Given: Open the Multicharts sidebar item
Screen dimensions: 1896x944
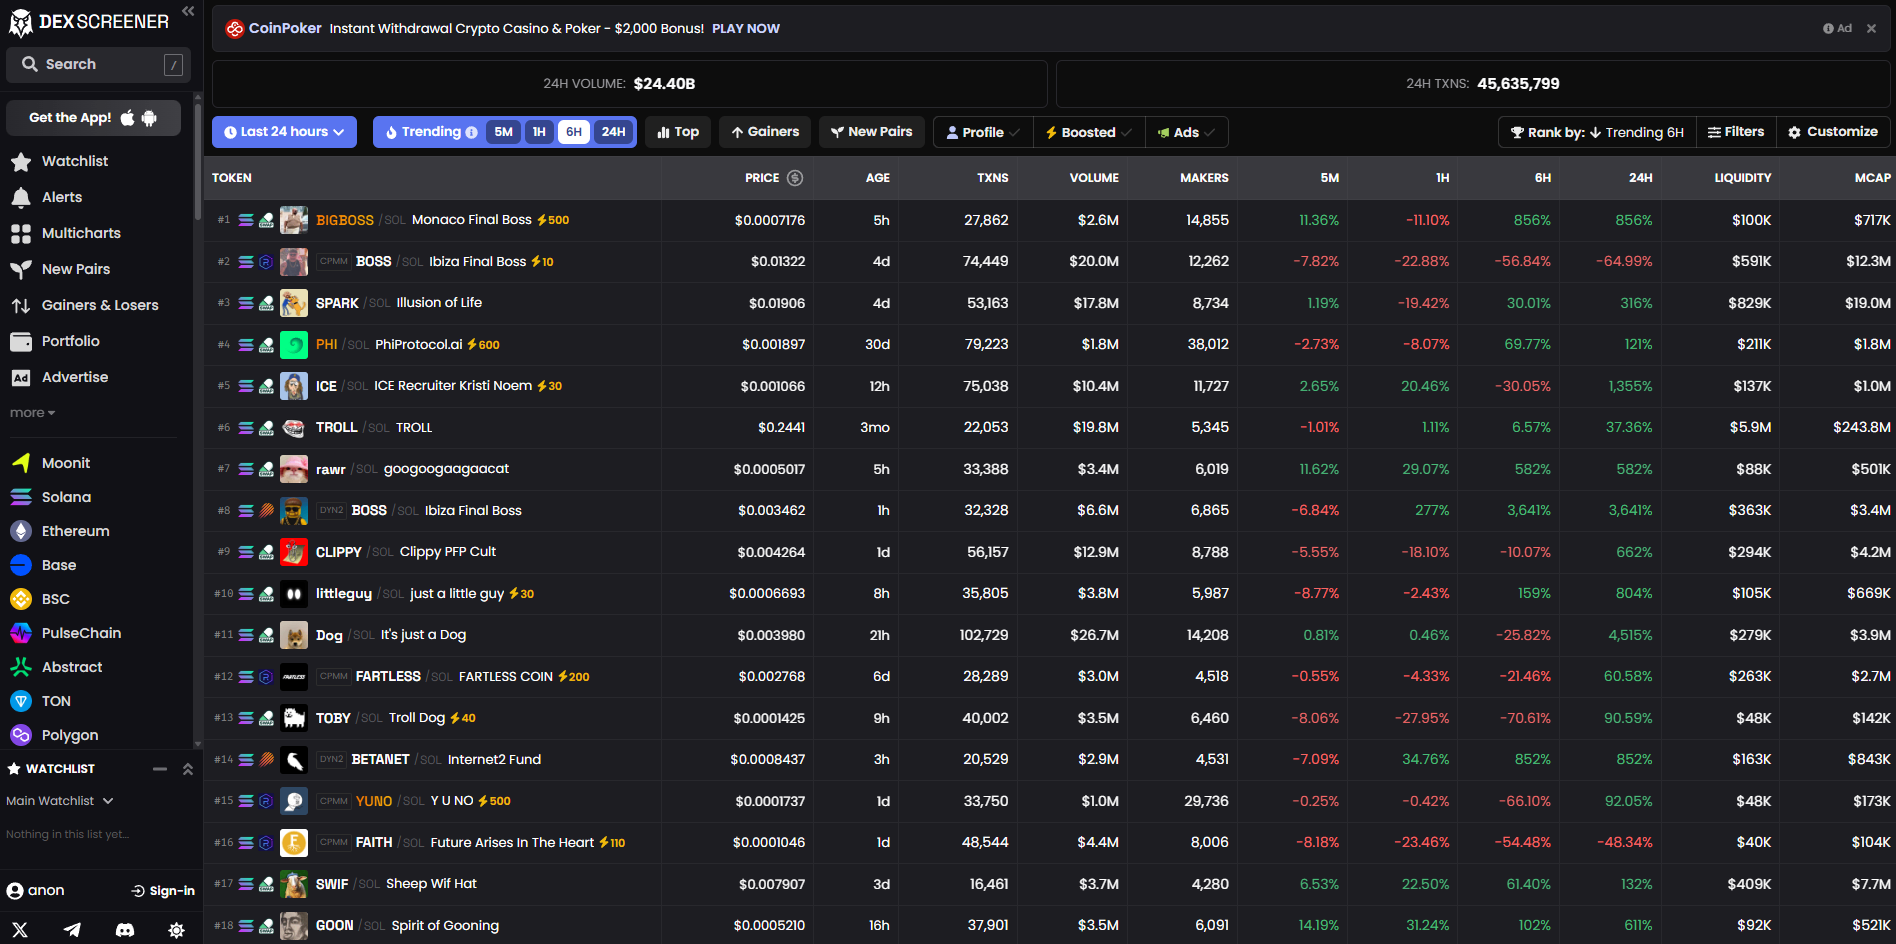Looking at the screenshot, I should click(x=80, y=233).
